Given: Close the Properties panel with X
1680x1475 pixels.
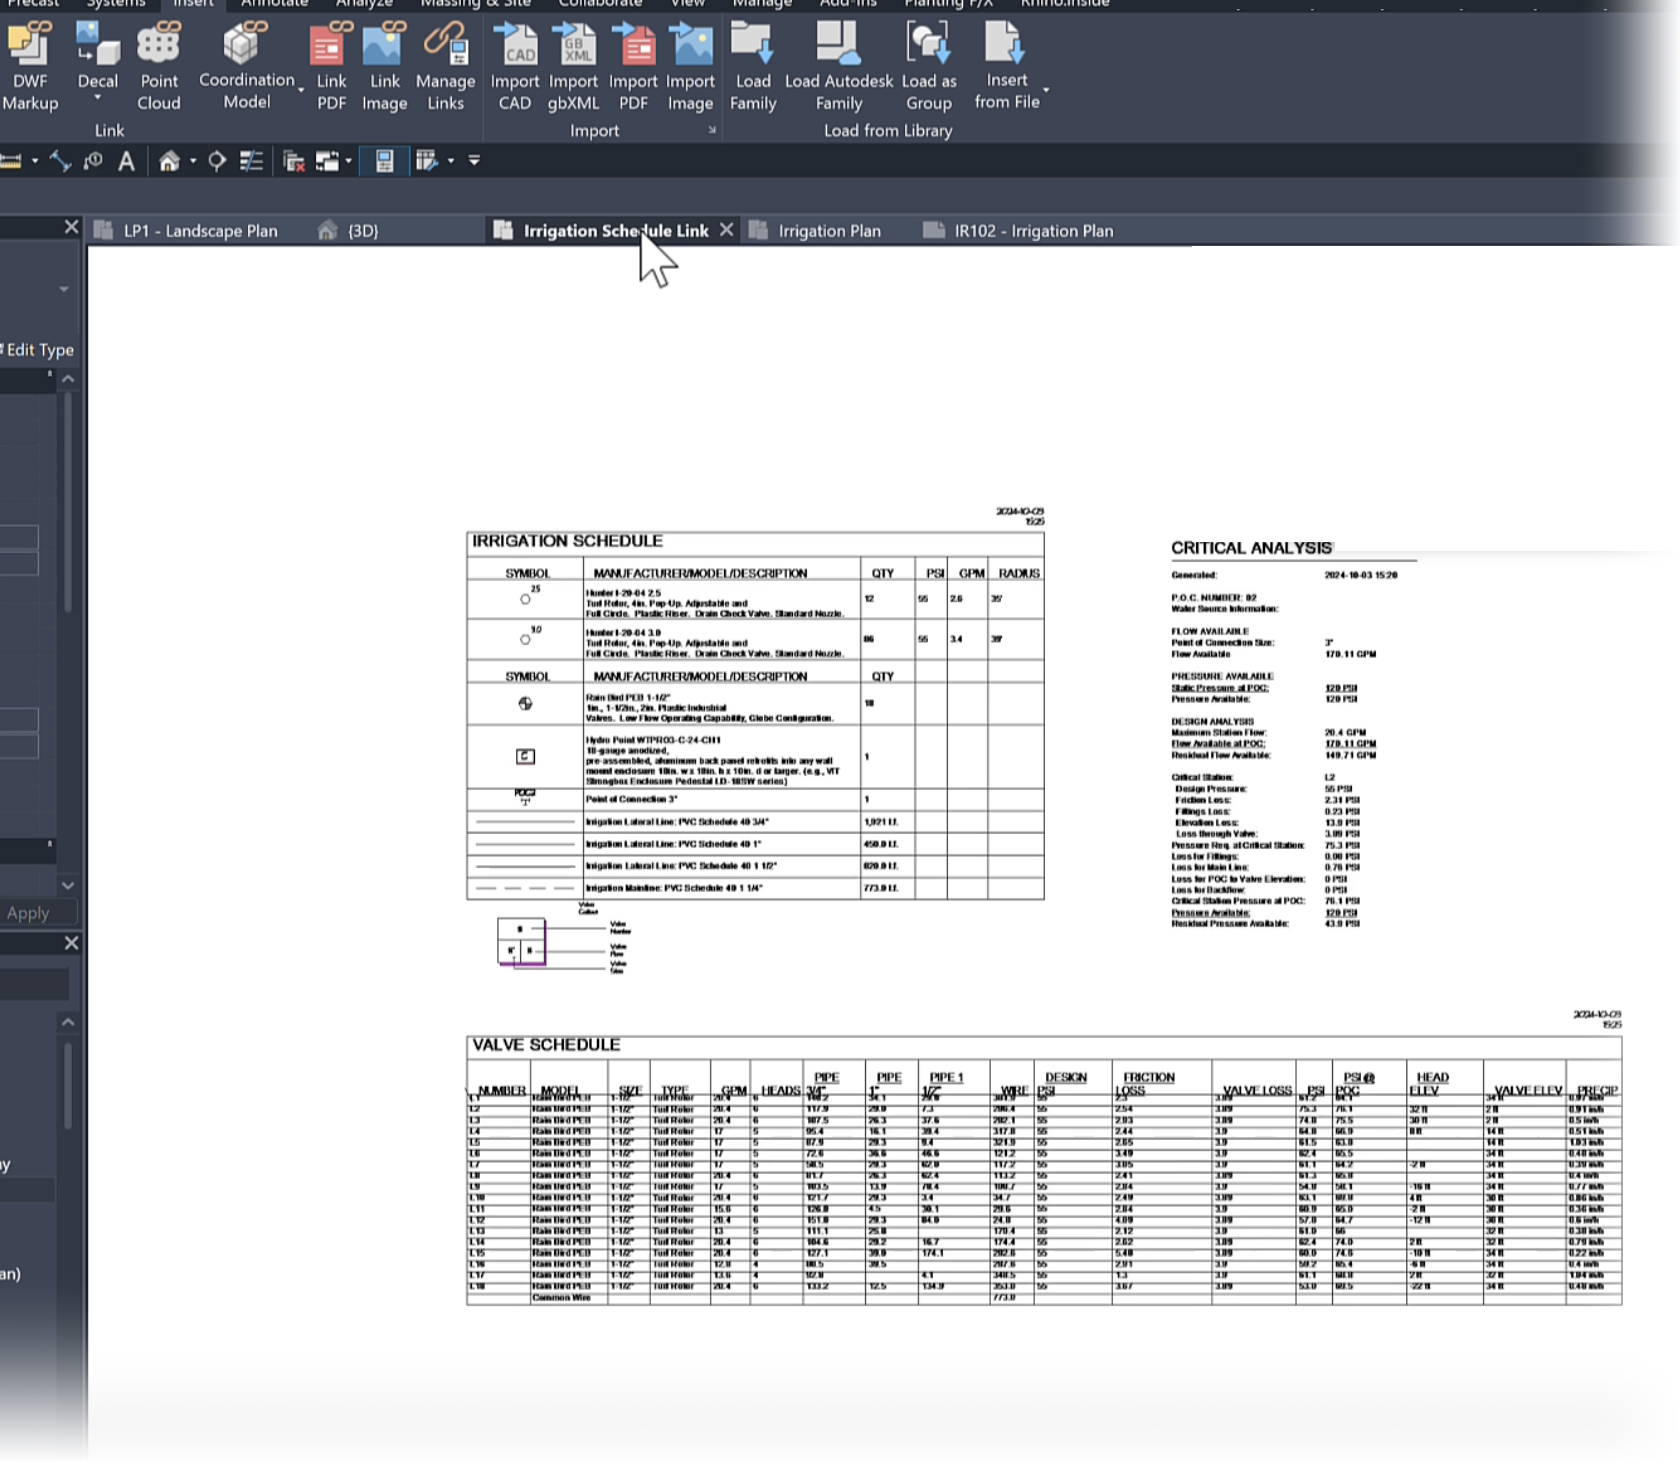Looking at the screenshot, I should coord(71,227).
